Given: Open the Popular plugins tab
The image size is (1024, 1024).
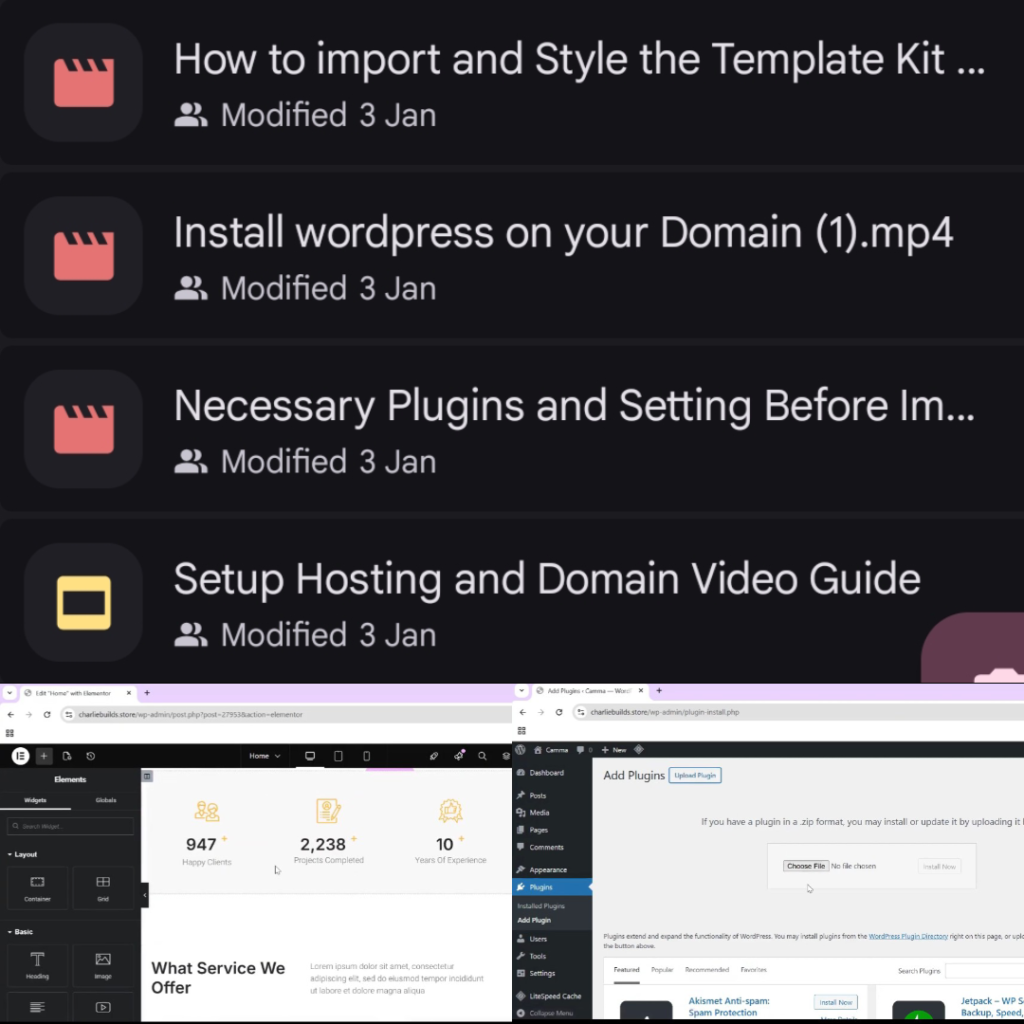Looking at the screenshot, I should [x=662, y=970].
